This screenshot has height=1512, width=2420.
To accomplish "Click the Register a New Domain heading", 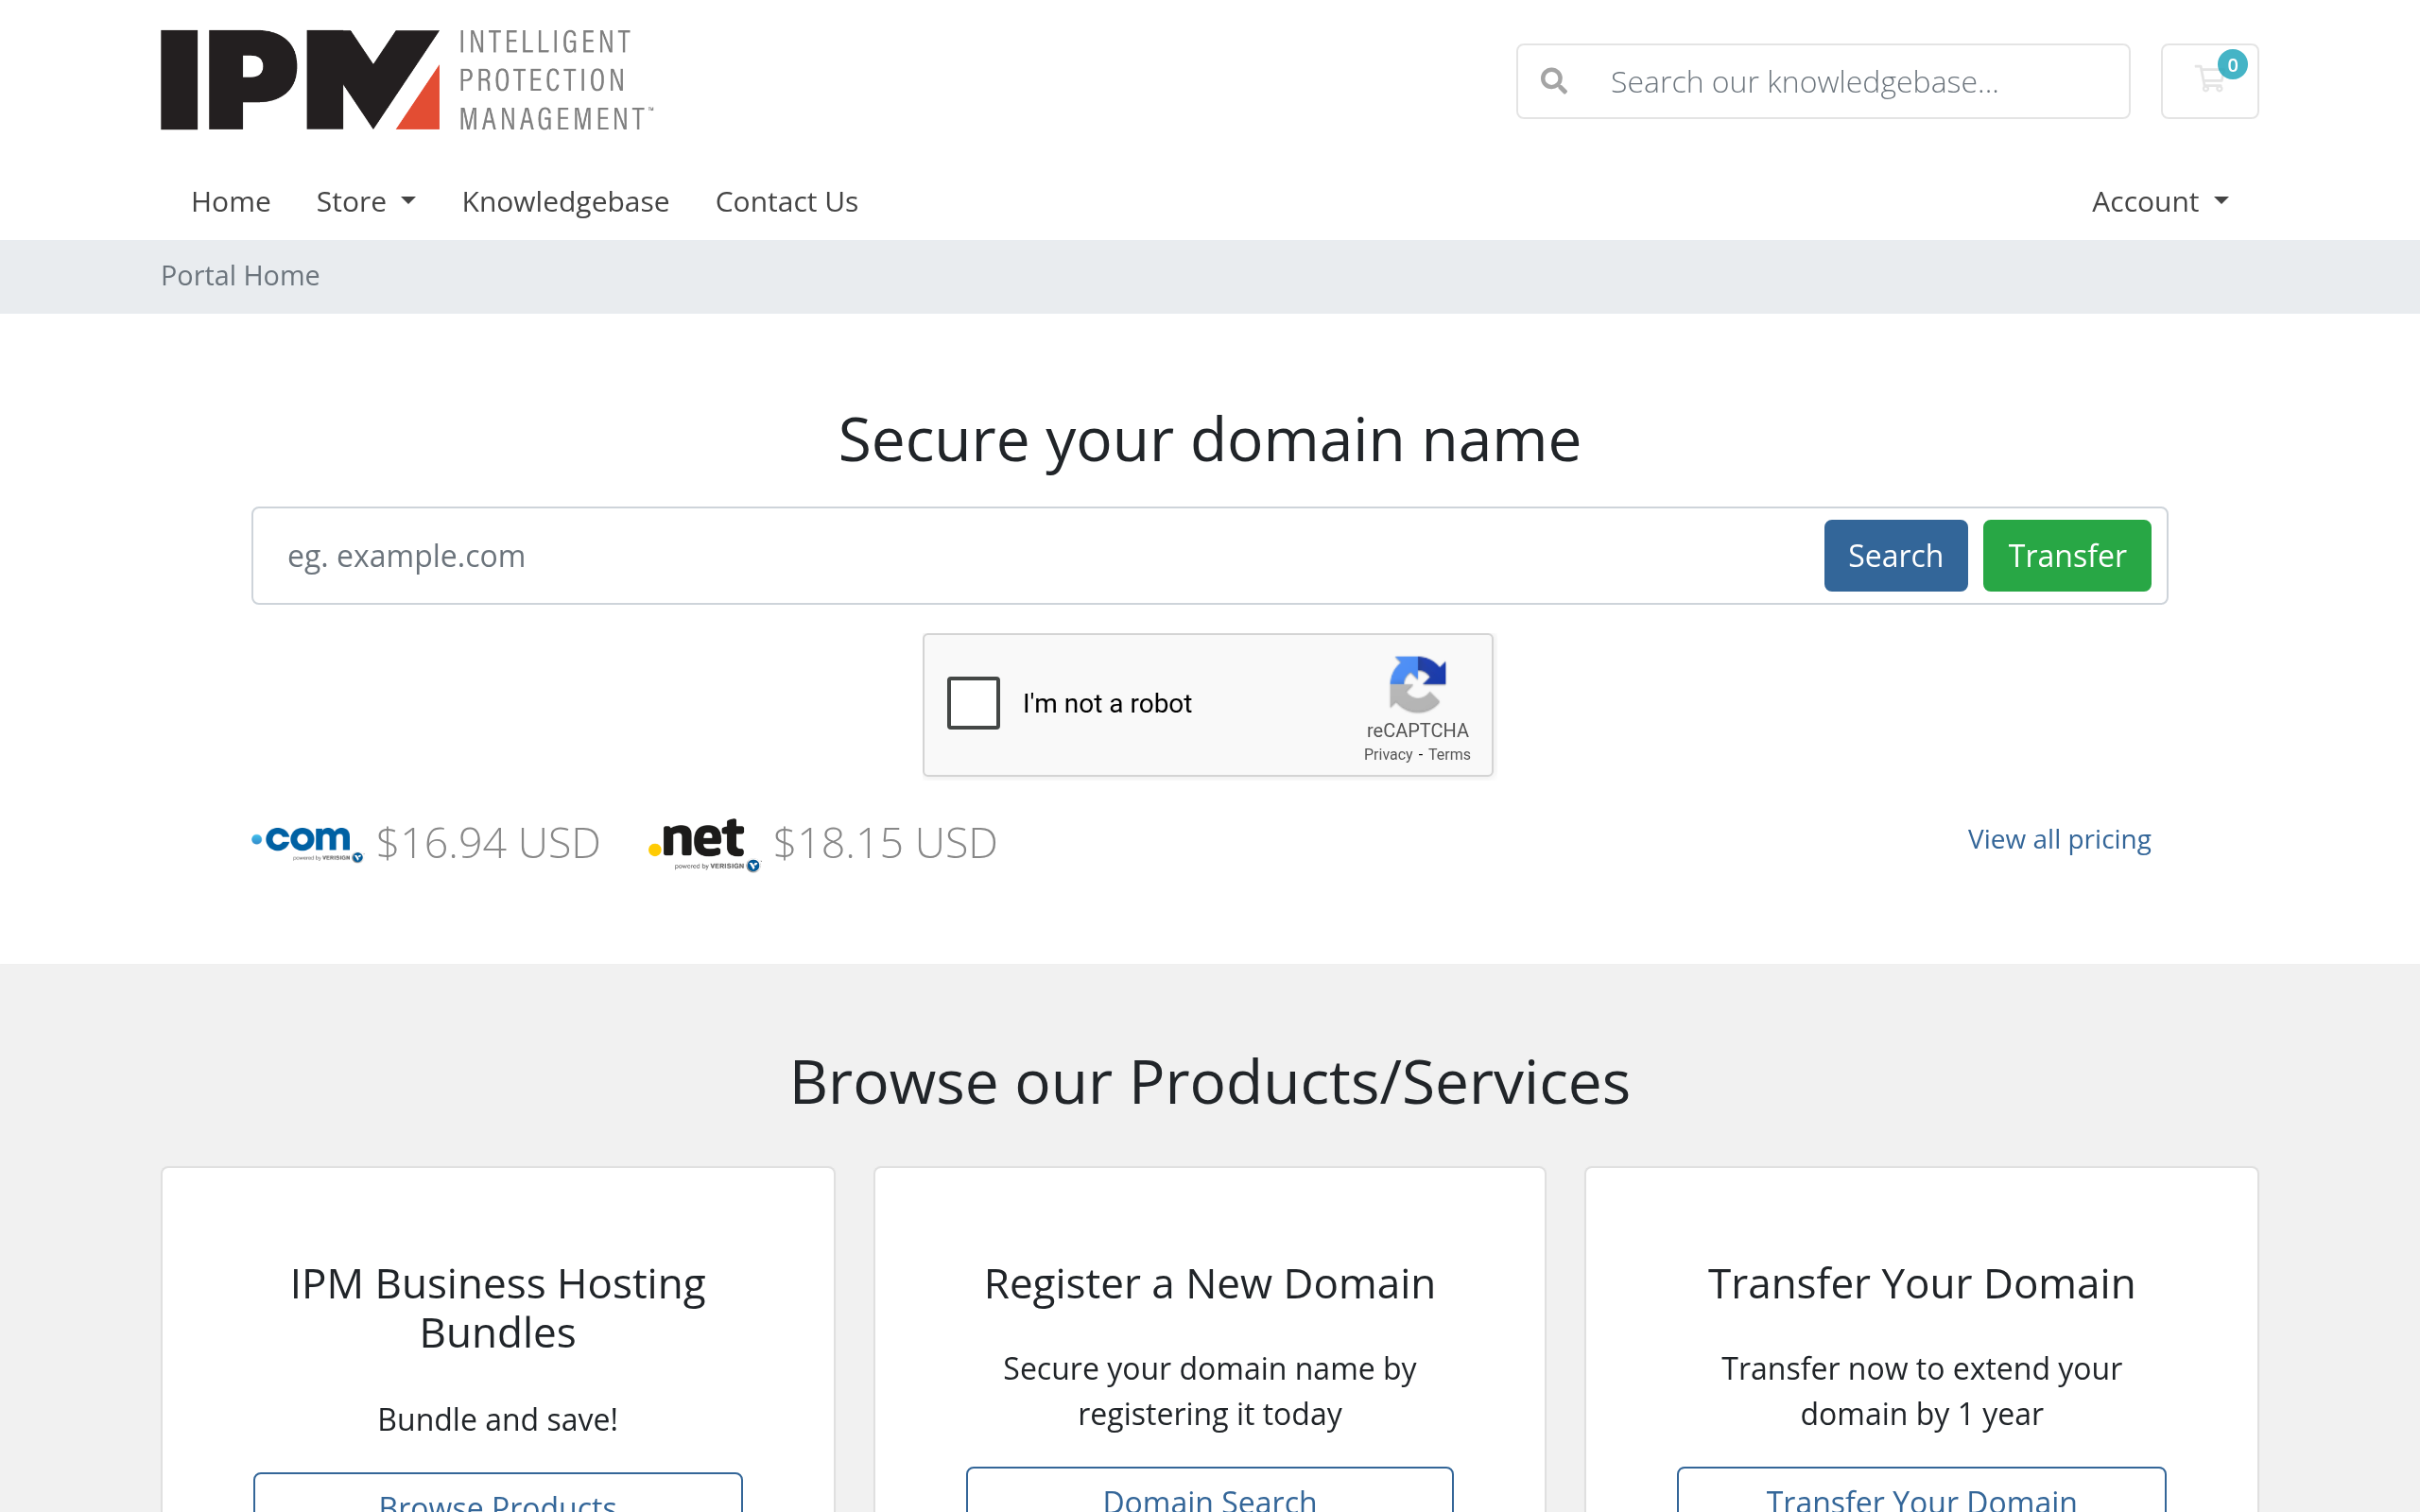I will click(1209, 1284).
